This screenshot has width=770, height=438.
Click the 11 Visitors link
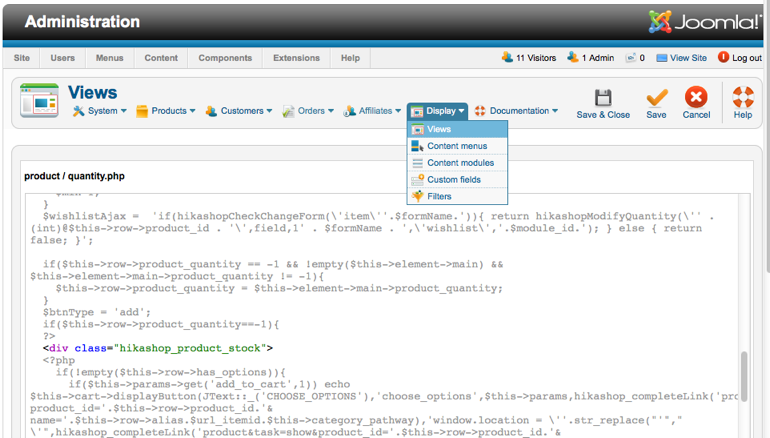(536, 58)
